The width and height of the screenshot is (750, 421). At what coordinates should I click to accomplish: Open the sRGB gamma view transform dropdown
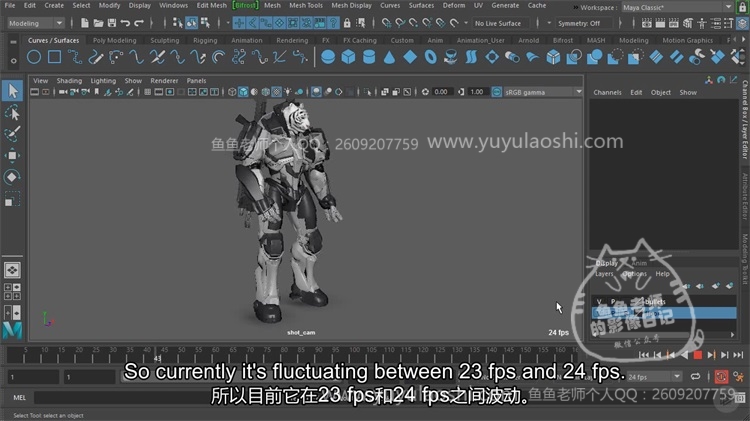click(x=542, y=92)
